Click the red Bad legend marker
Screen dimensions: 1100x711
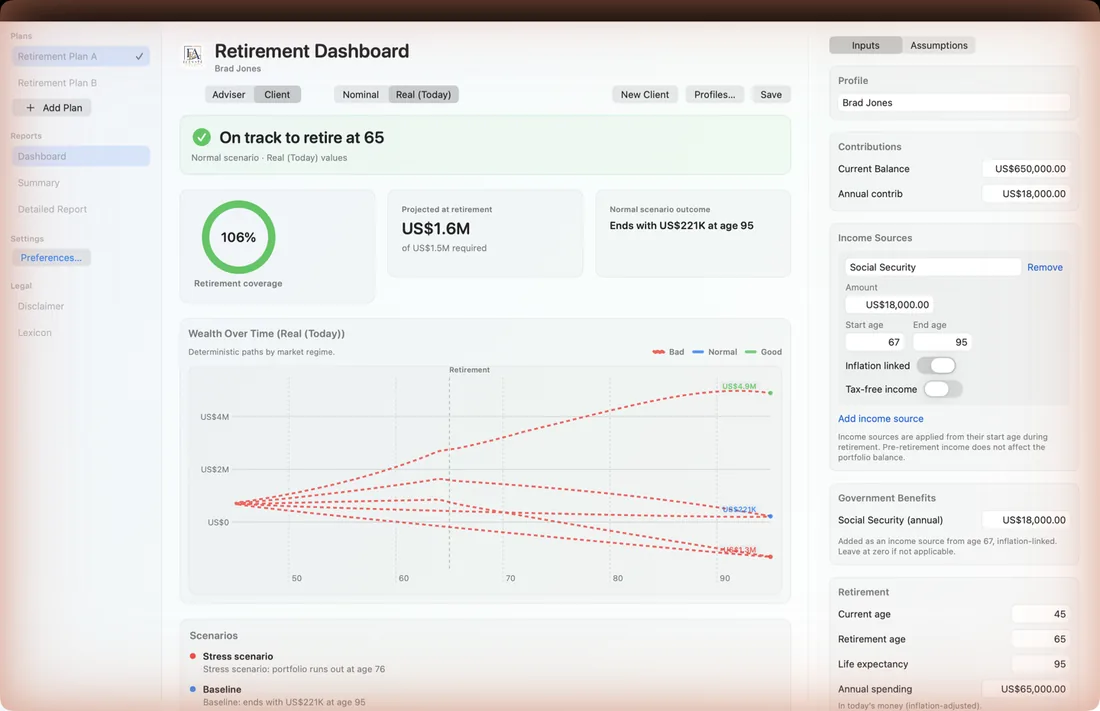[x=658, y=352]
